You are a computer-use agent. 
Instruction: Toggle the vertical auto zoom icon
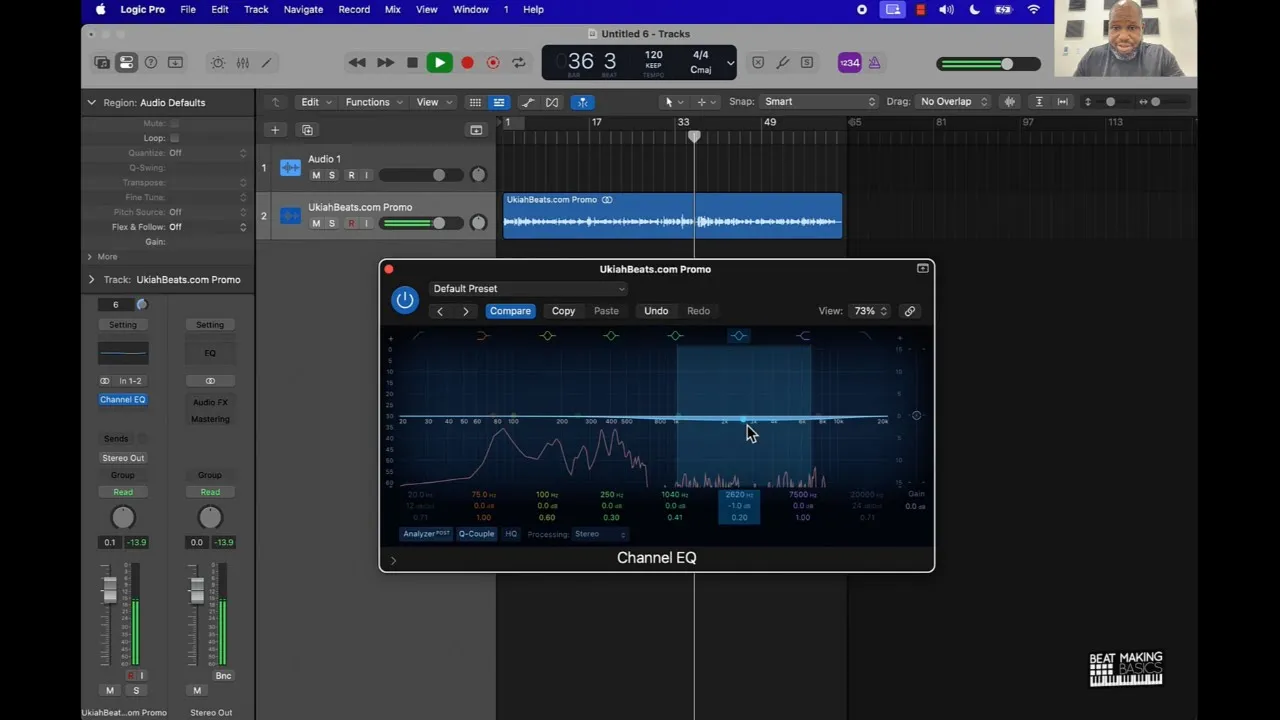1039,102
